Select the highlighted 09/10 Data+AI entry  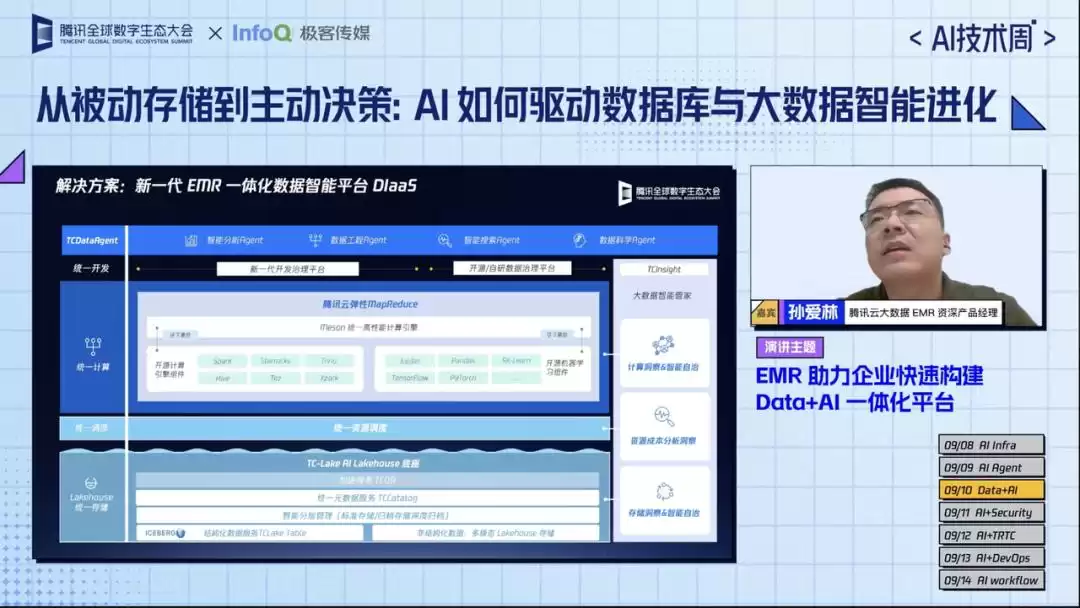point(991,490)
